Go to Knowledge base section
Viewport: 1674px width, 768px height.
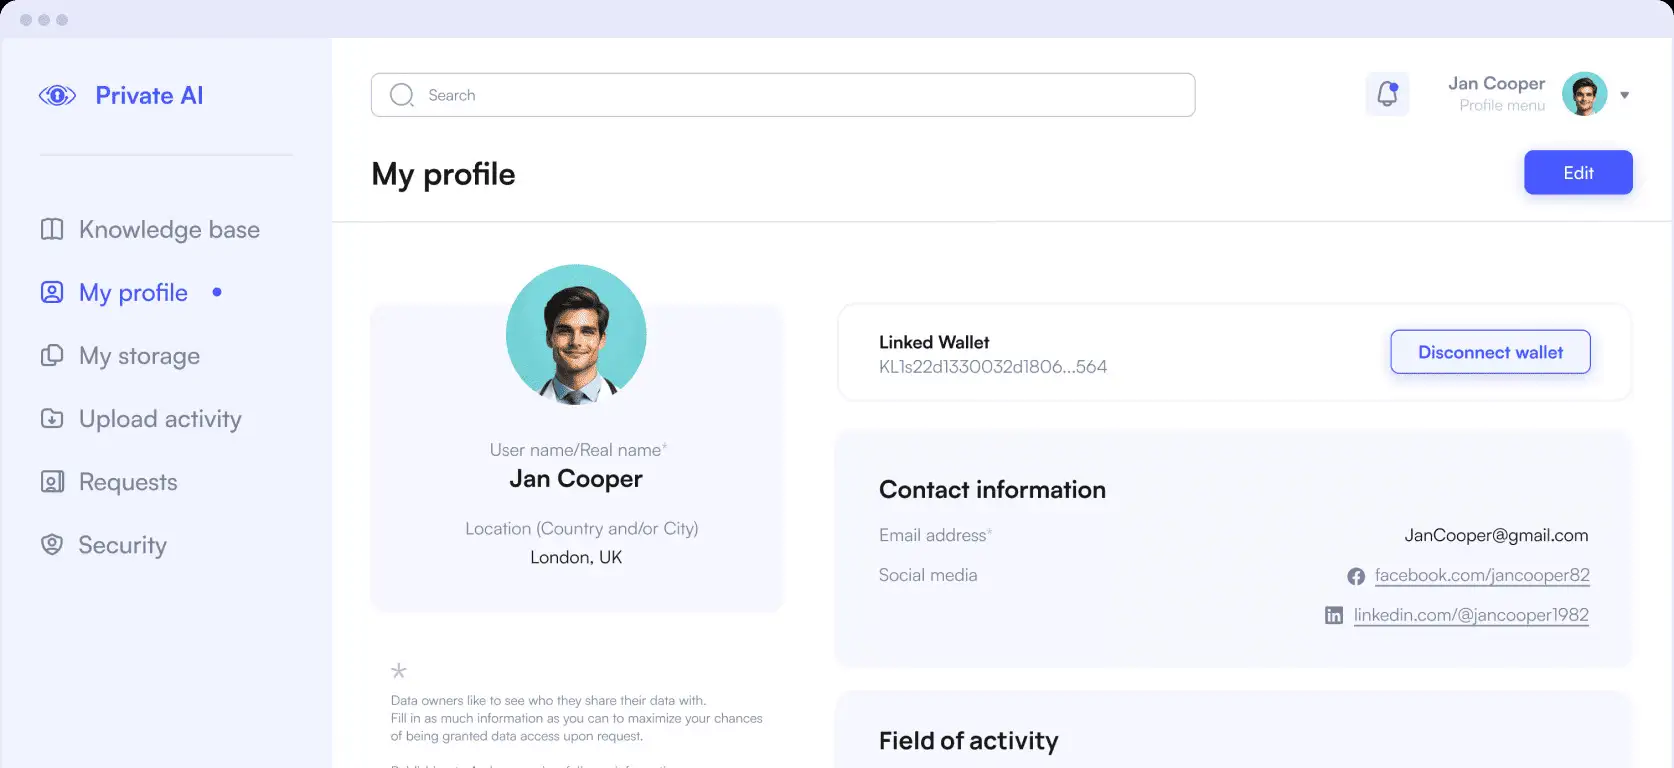(x=169, y=229)
